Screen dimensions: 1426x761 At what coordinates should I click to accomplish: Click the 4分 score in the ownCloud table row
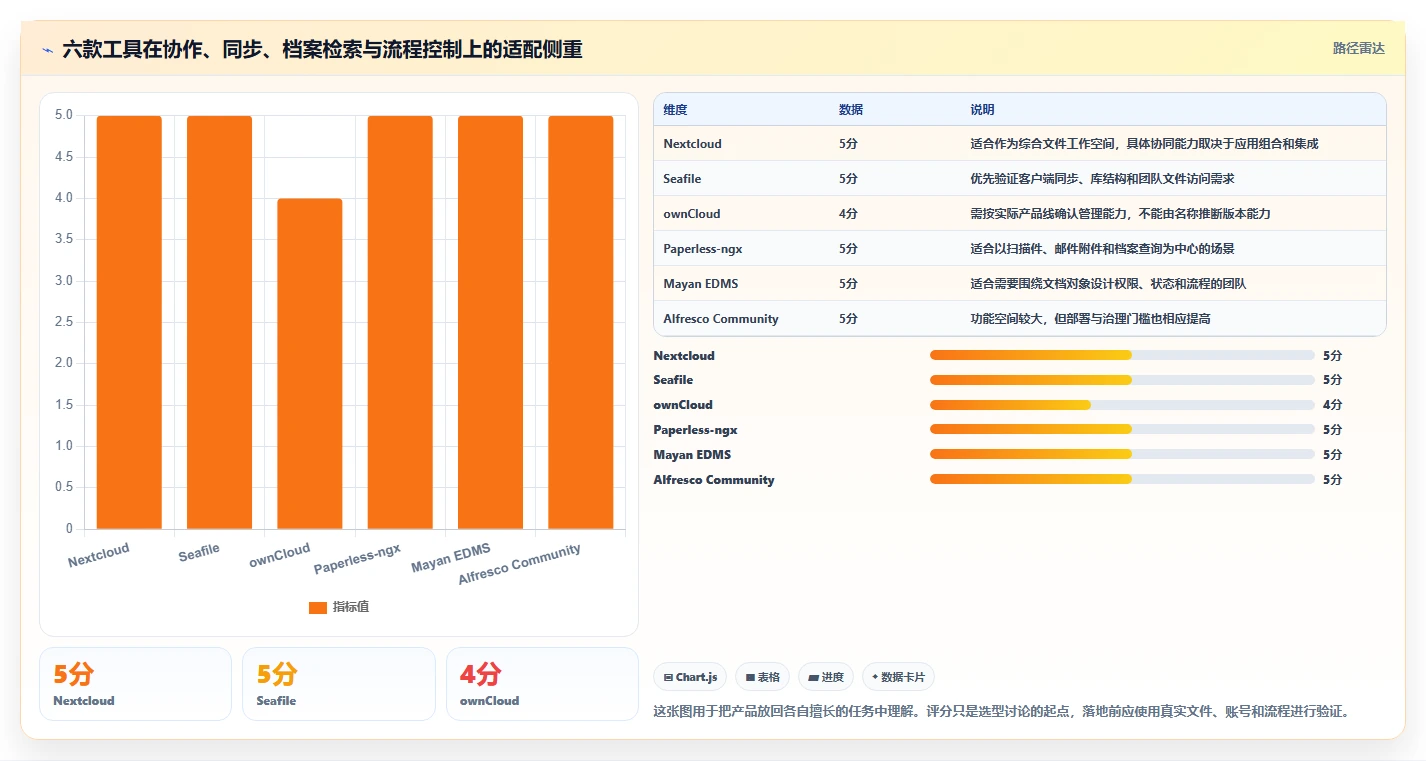[848, 214]
